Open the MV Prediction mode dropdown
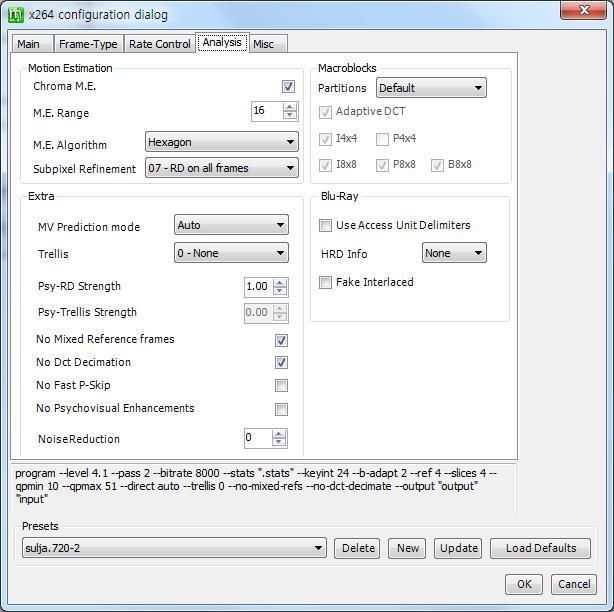Viewport: 614px width, 612px height. click(231, 225)
